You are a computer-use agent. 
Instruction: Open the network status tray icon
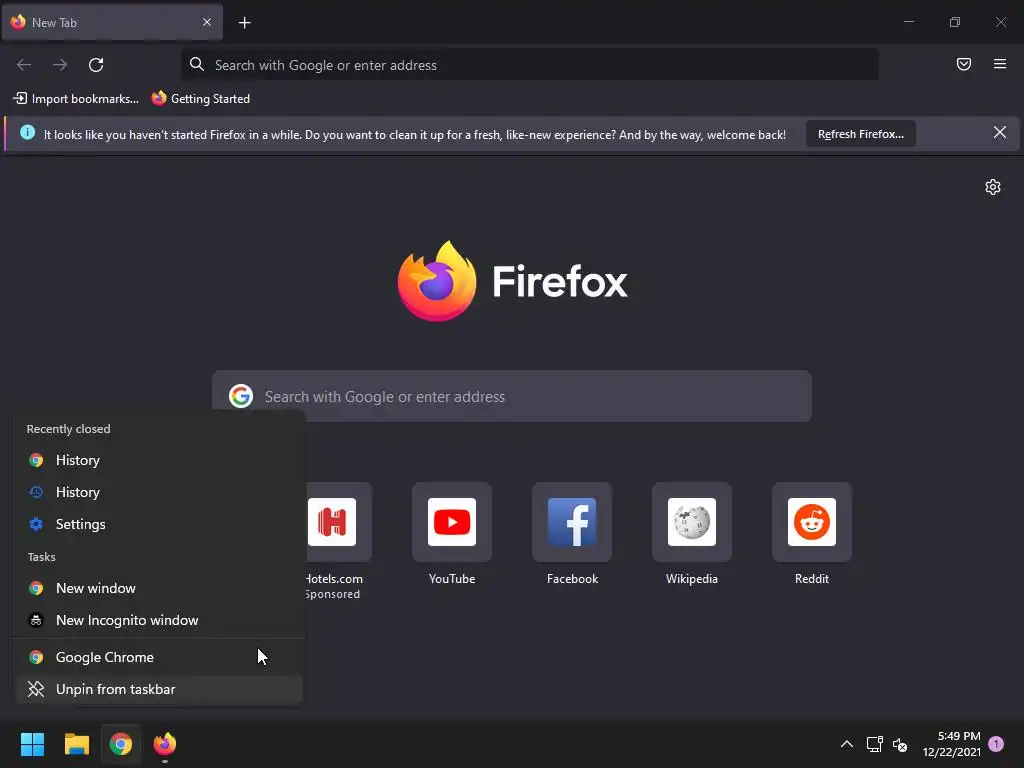(874, 744)
